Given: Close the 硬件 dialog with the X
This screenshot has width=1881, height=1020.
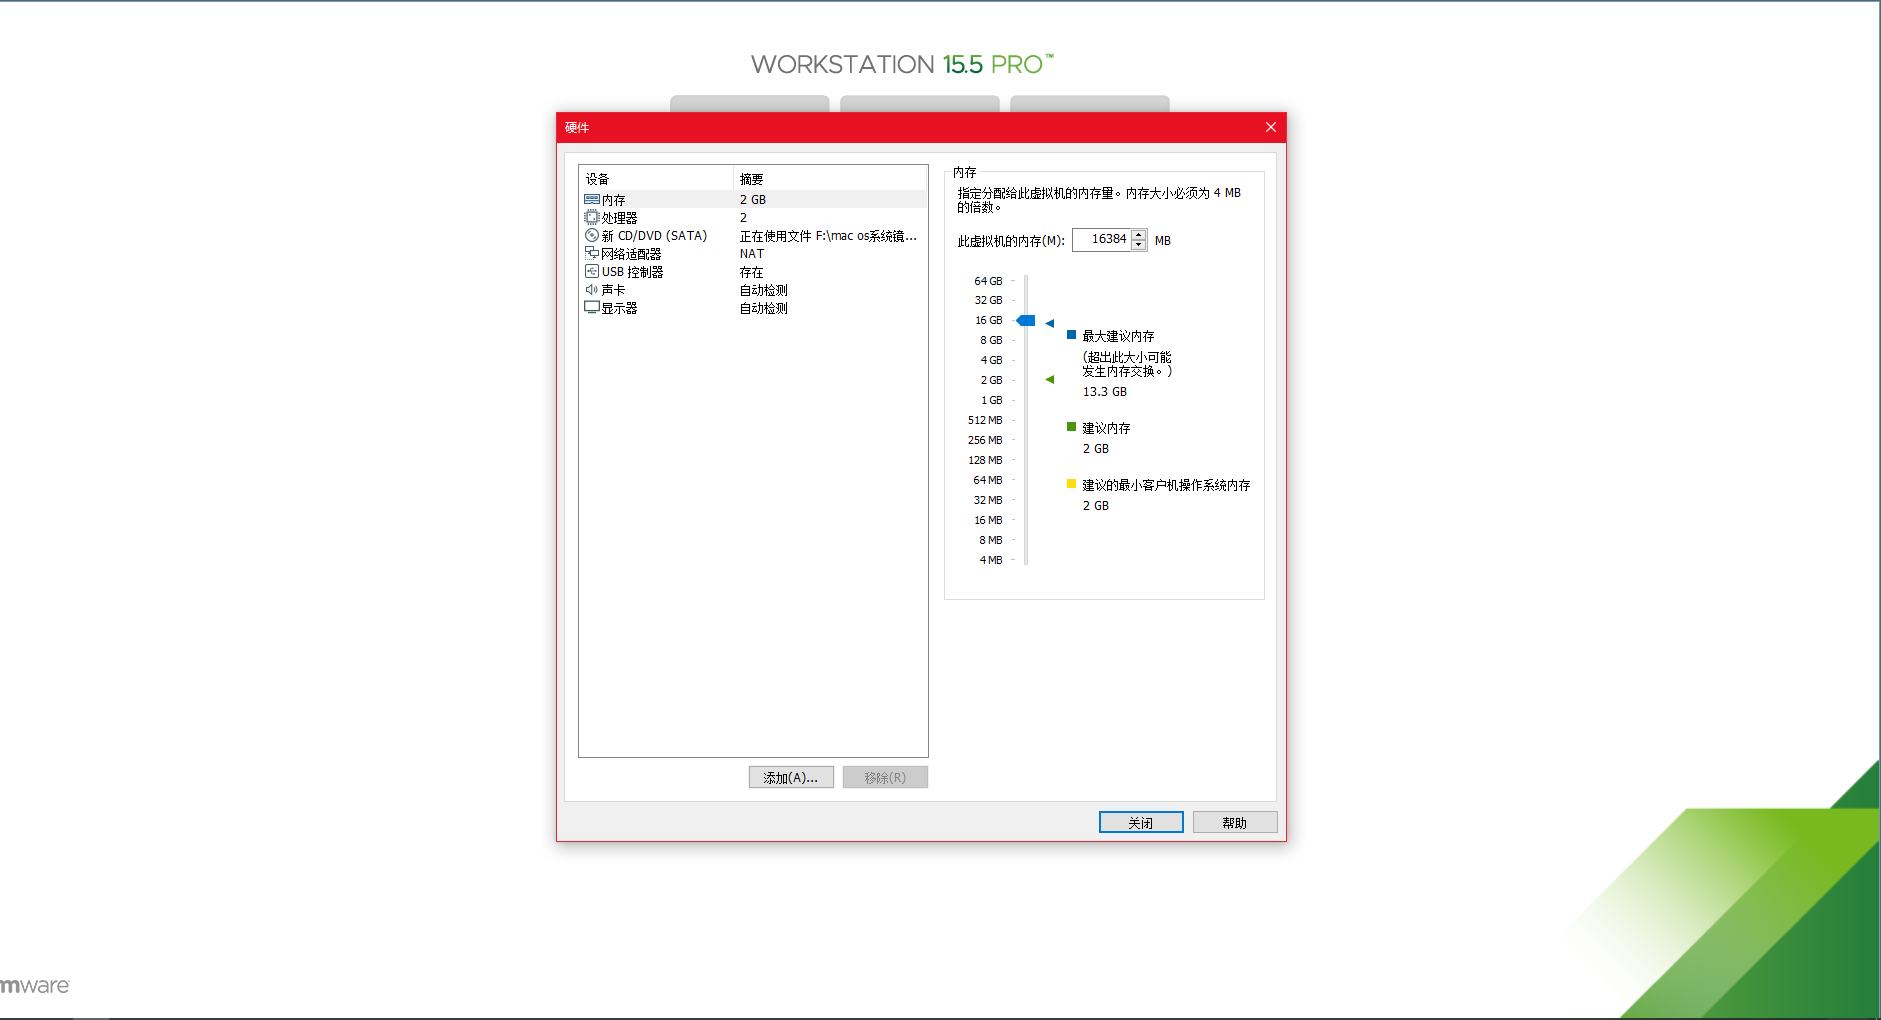Looking at the screenshot, I should pos(1271,127).
